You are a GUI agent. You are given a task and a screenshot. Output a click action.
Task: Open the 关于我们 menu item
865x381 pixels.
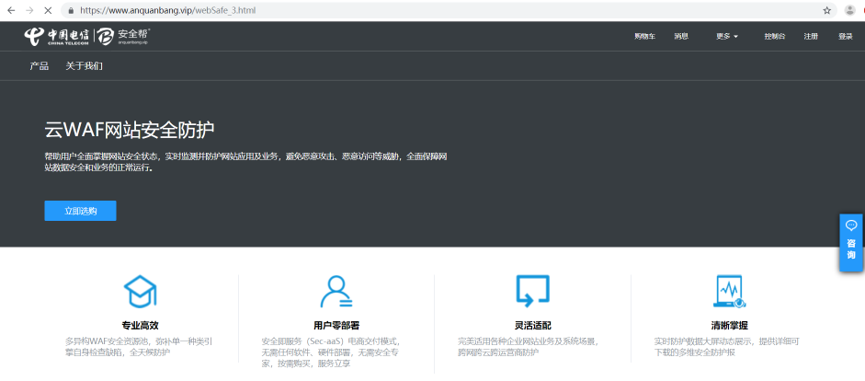pyautogui.click(x=84, y=66)
